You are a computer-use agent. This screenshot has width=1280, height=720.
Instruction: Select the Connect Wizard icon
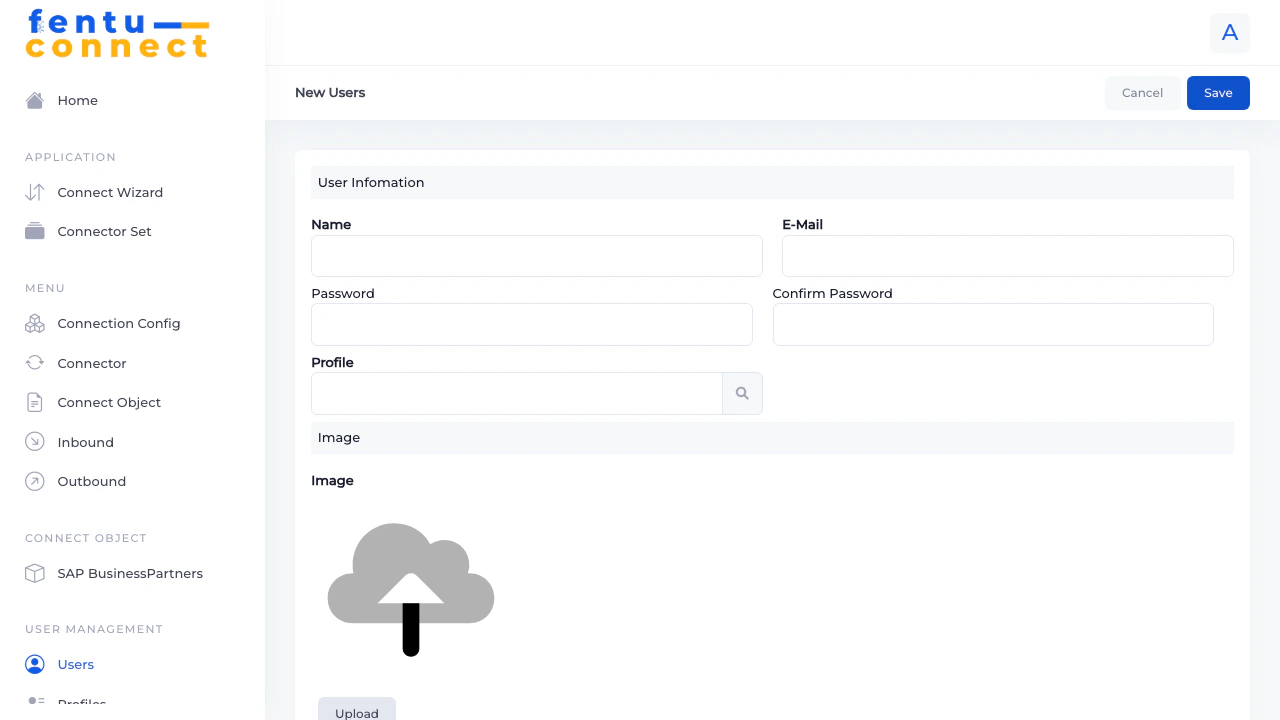[34, 192]
